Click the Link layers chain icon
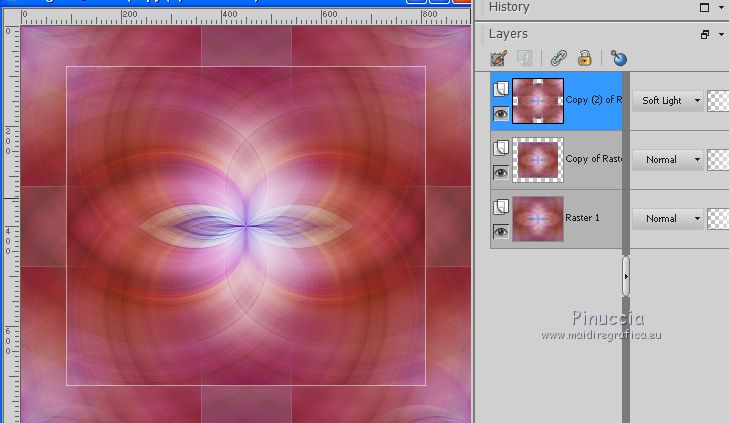Viewport: 729px width, 423px height. click(558, 59)
